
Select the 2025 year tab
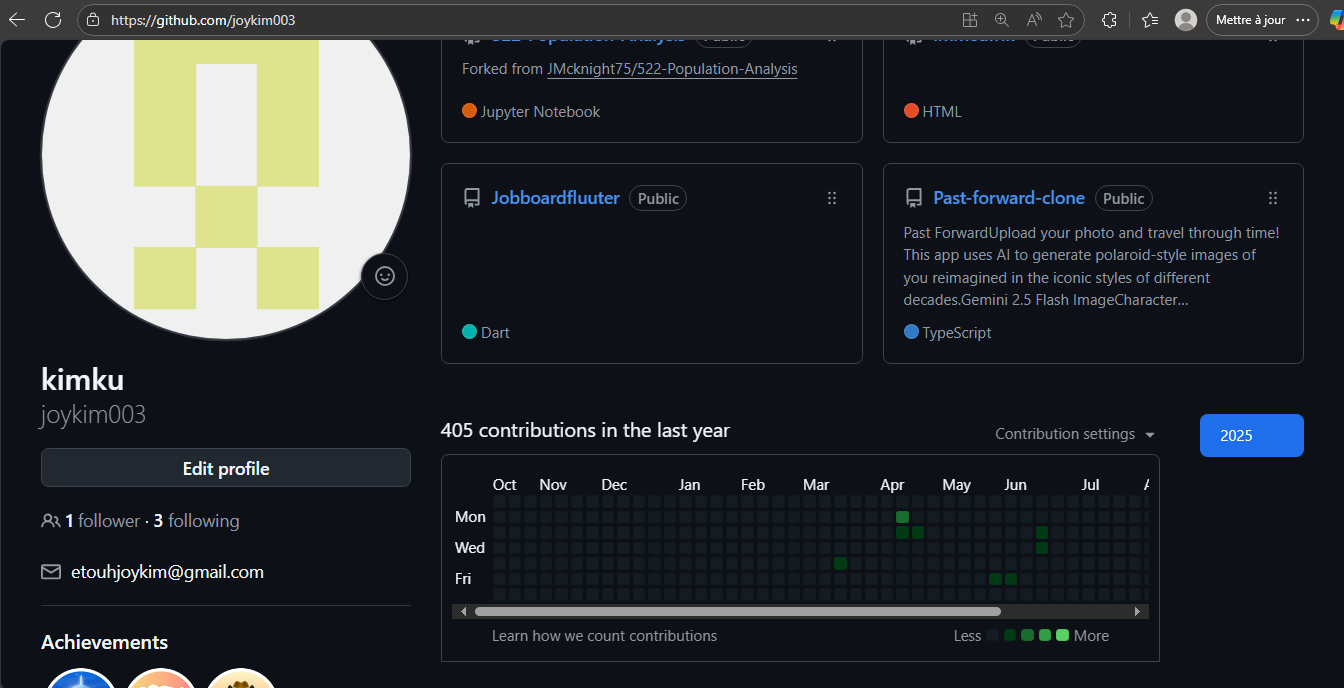coord(1251,435)
